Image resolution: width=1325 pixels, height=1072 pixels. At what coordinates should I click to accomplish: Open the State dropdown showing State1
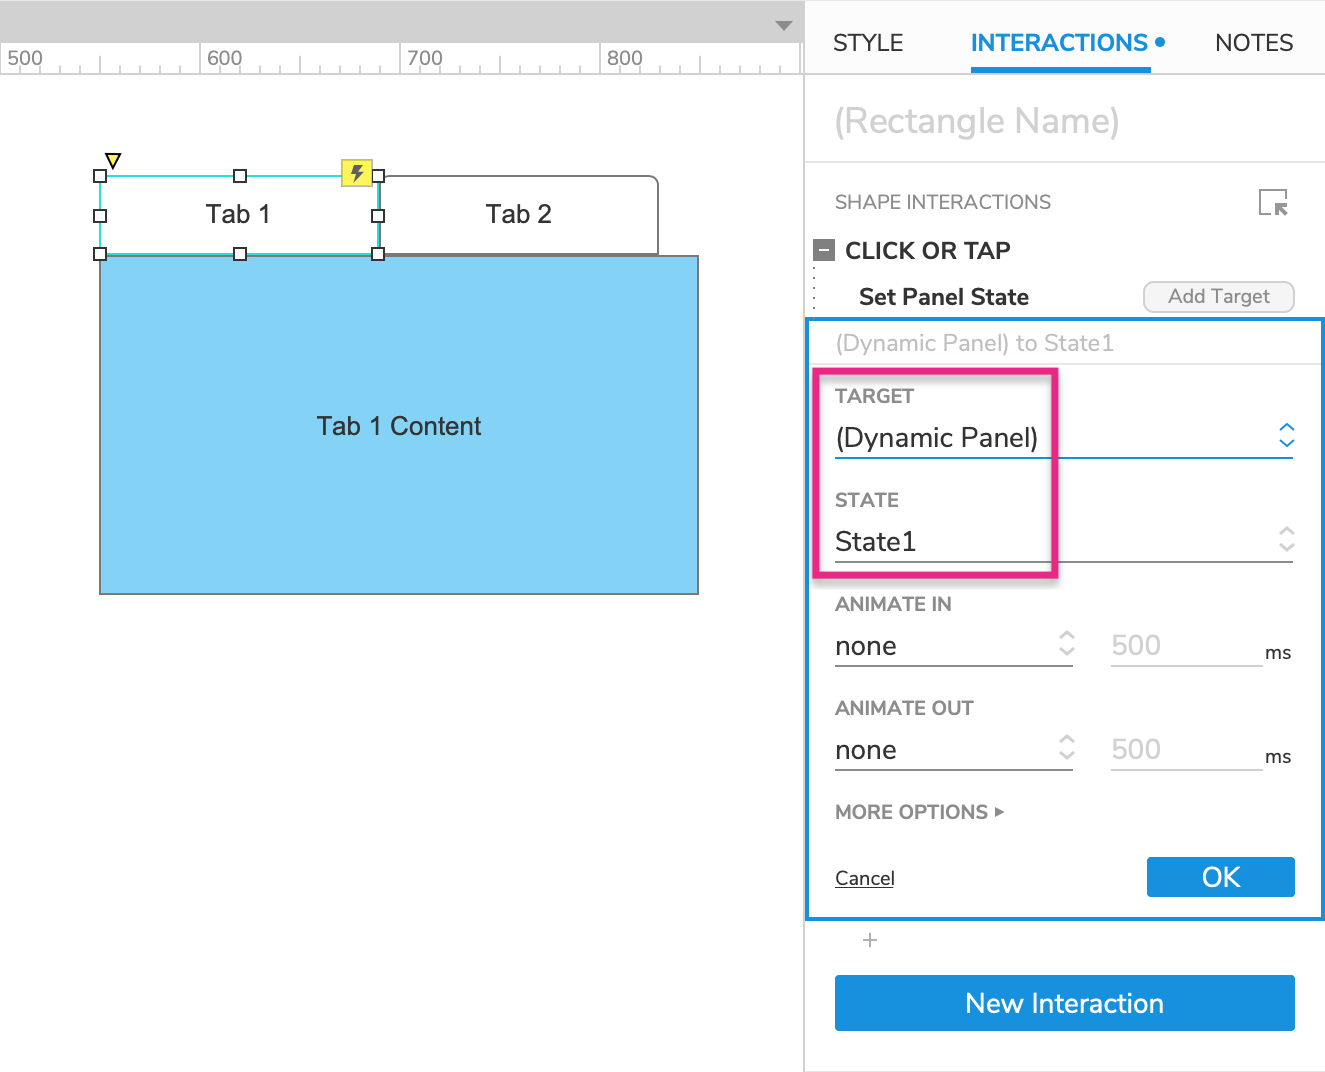1063,541
